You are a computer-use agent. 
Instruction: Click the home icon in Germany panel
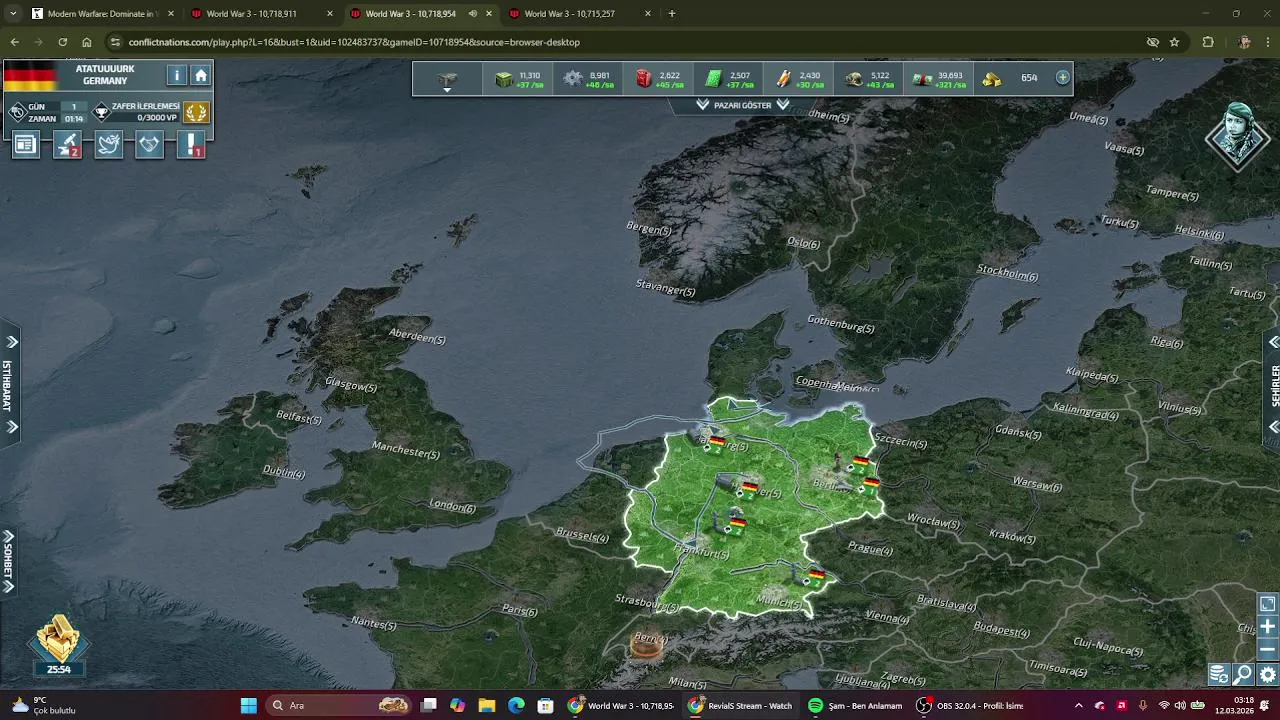tap(201, 75)
